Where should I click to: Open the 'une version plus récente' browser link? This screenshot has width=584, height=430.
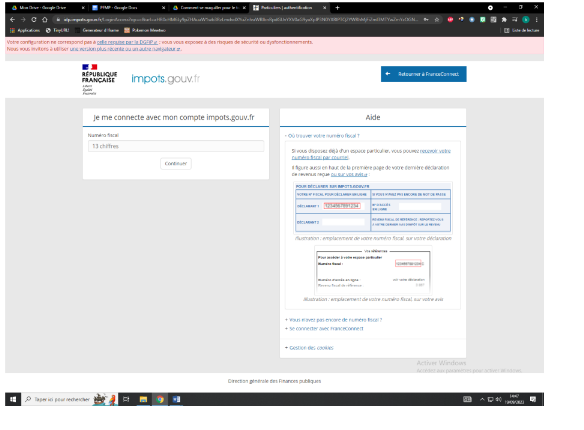point(126,49)
